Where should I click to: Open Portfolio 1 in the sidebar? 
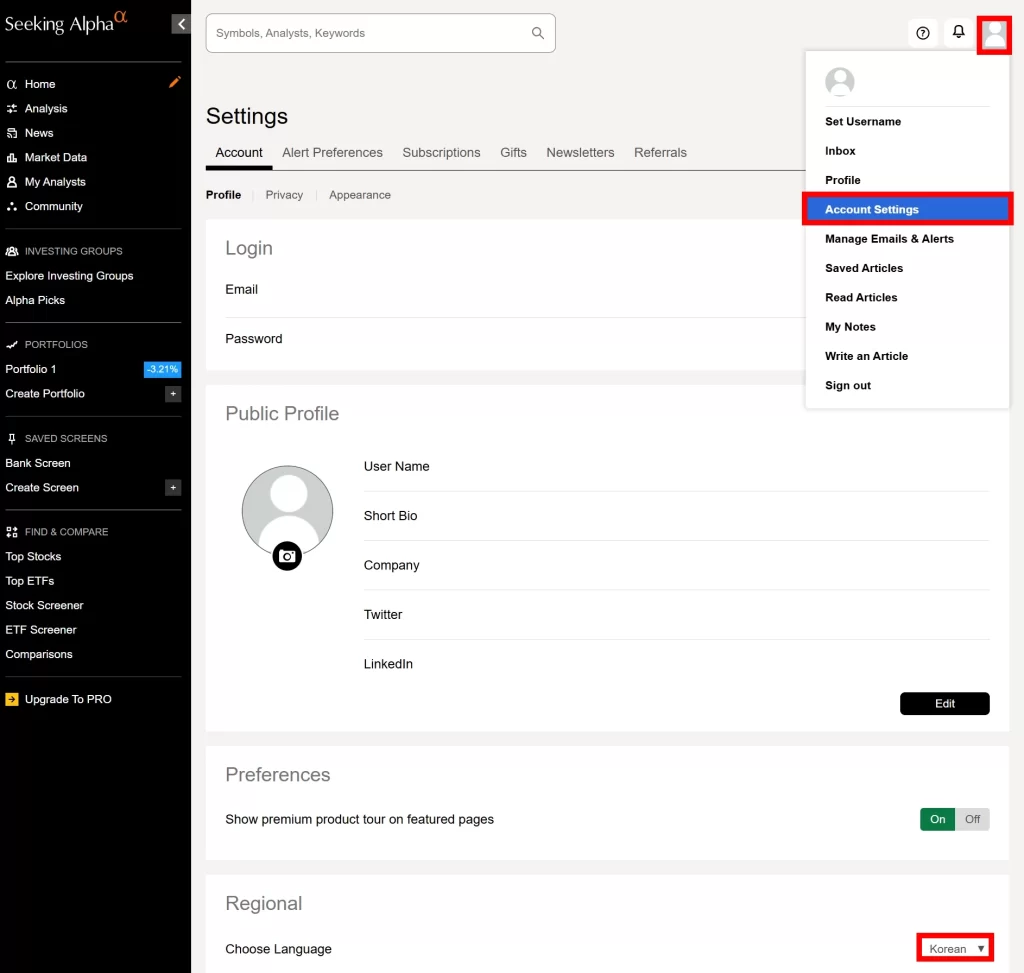point(31,369)
